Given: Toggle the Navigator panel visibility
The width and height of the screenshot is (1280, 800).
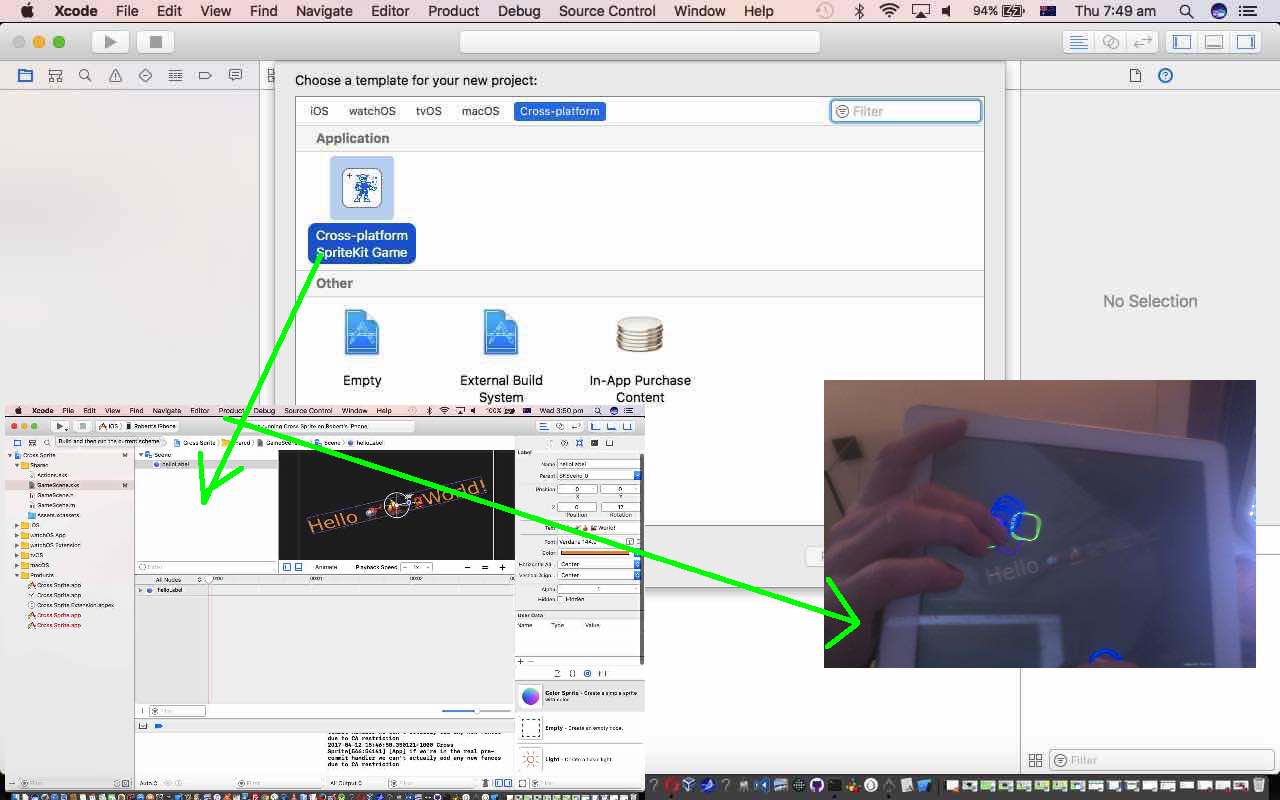Looking at the screenshot, I should tap(1182, 42).
